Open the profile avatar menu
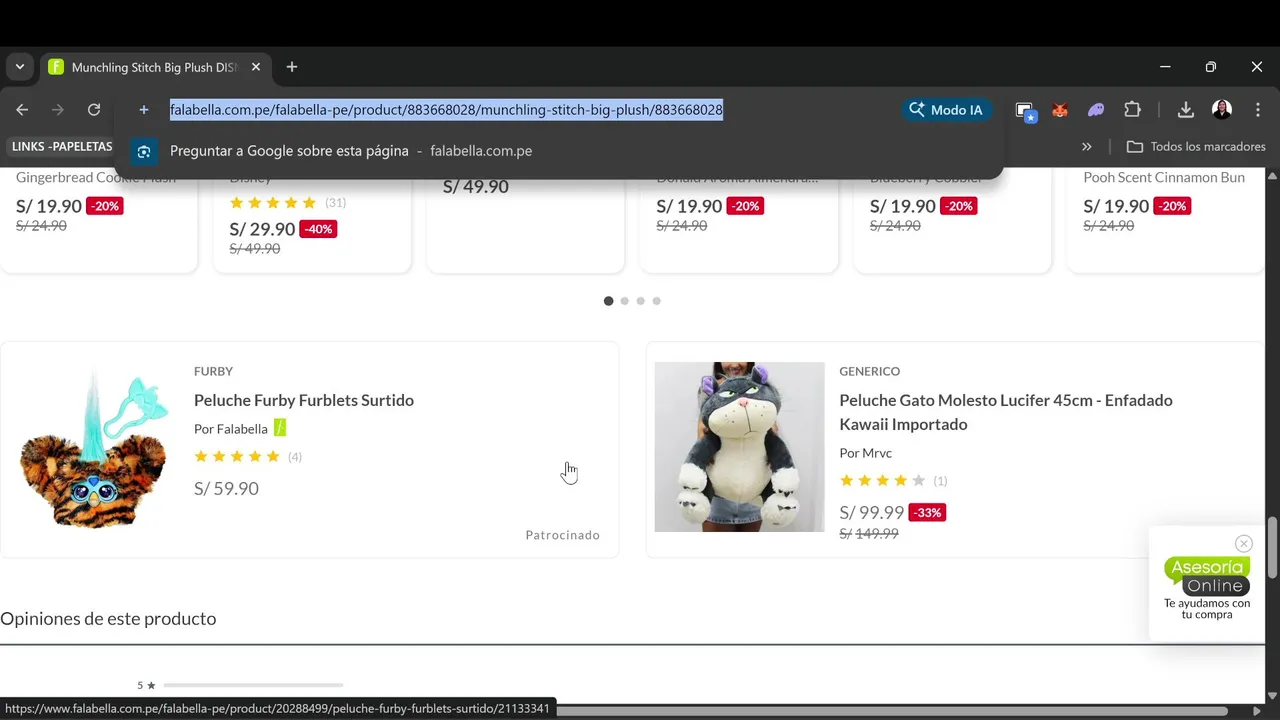The width and height of the screenshot is (1280, 720). point(1222,110)
